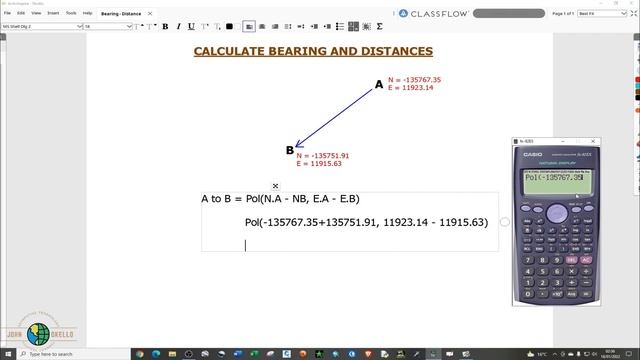This screenshot has height=360, width=640.
Task: Click the calculator round navigation pad
Action: pos(557,213)
